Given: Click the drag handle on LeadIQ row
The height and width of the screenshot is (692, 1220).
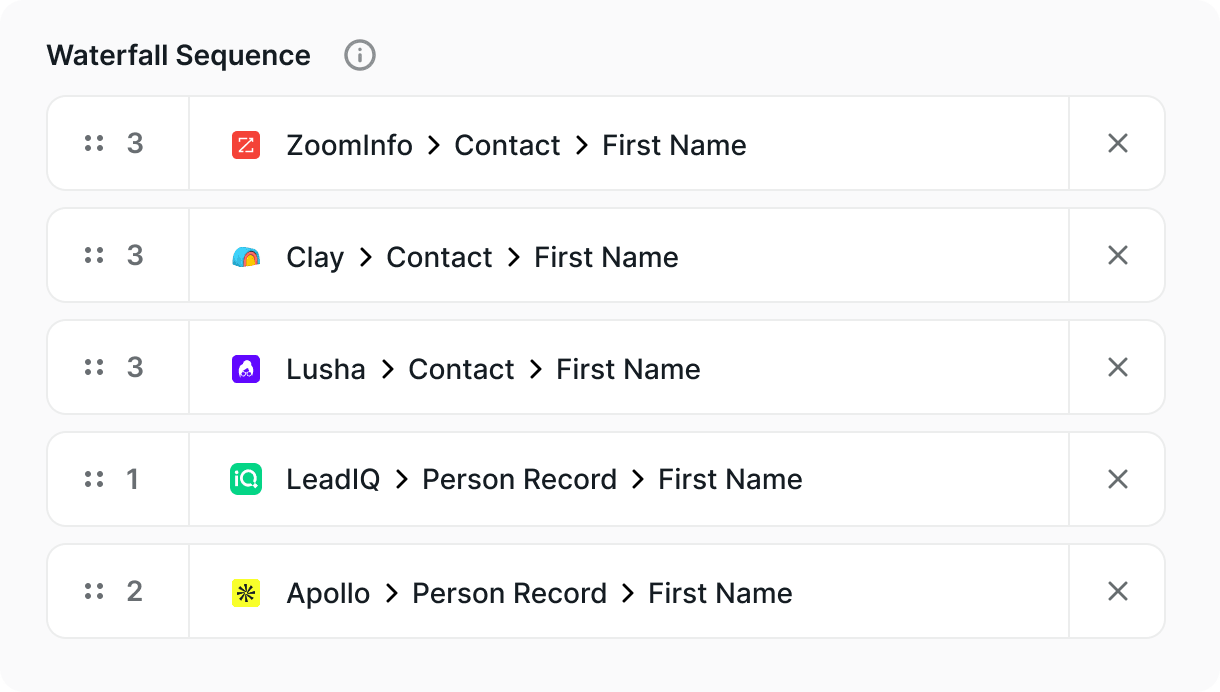Looking at the screenshot, I should (x=94, y=480).
